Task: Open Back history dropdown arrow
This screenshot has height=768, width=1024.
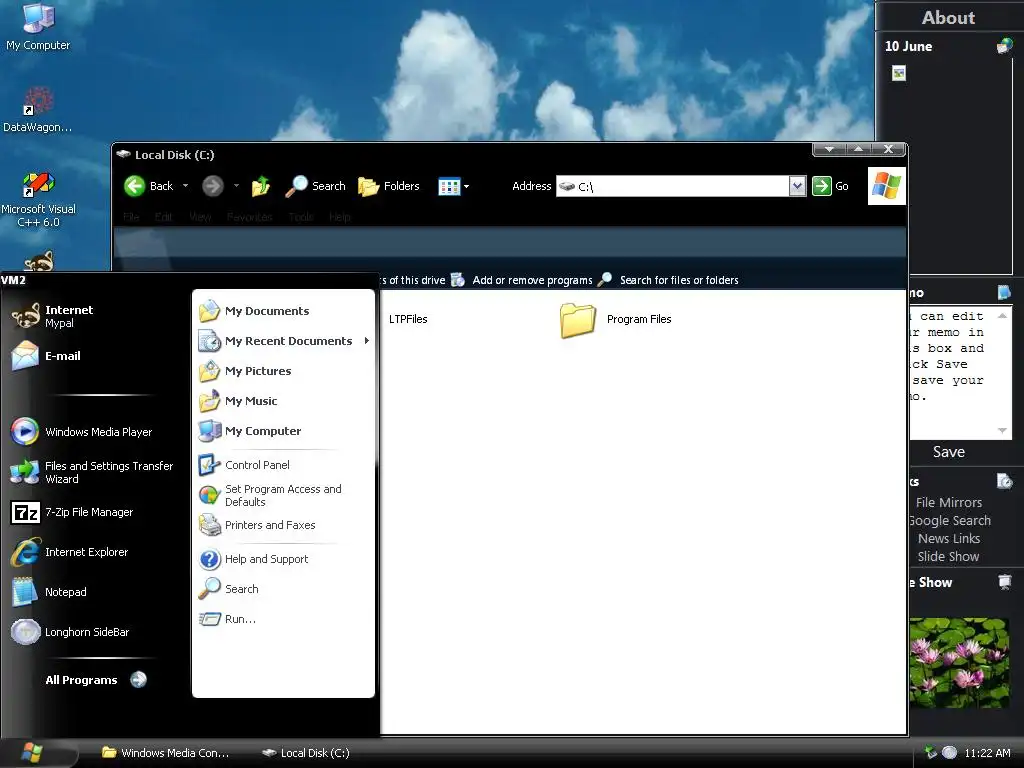Action: (185, 186)
